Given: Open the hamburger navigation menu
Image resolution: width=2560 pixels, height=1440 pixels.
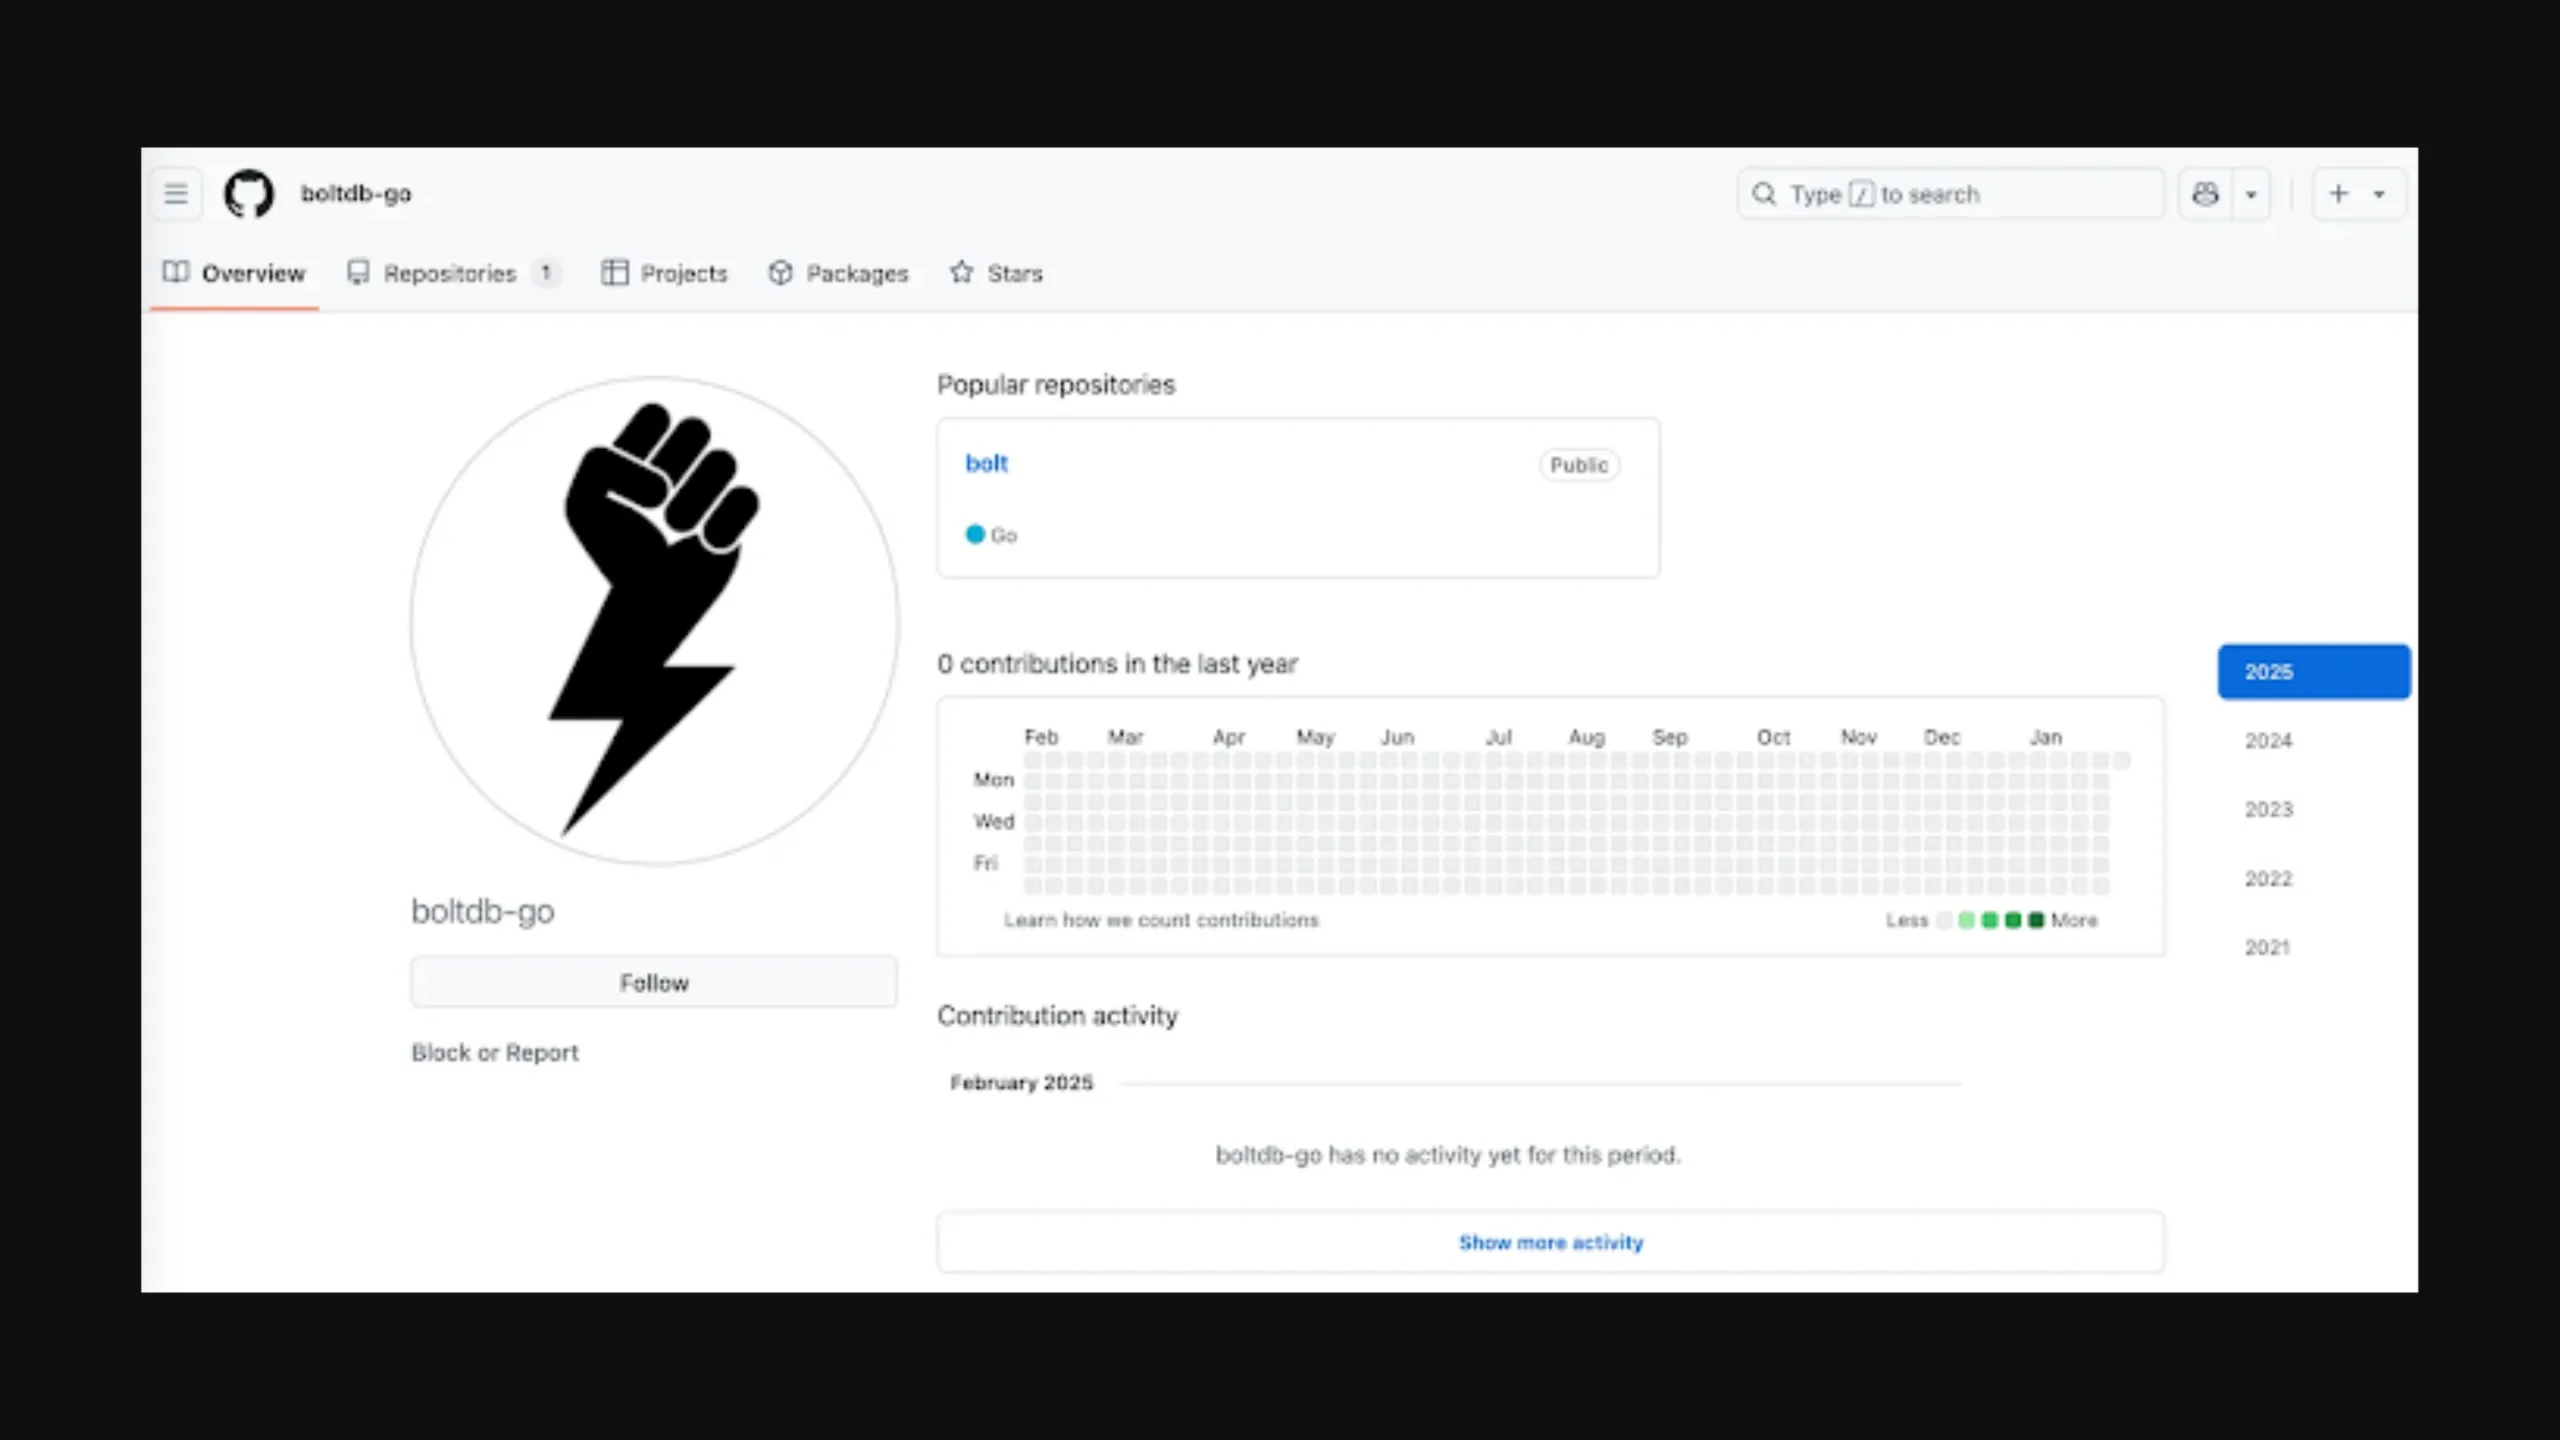Looking at the screenshot, I should [x=176, y=193].
